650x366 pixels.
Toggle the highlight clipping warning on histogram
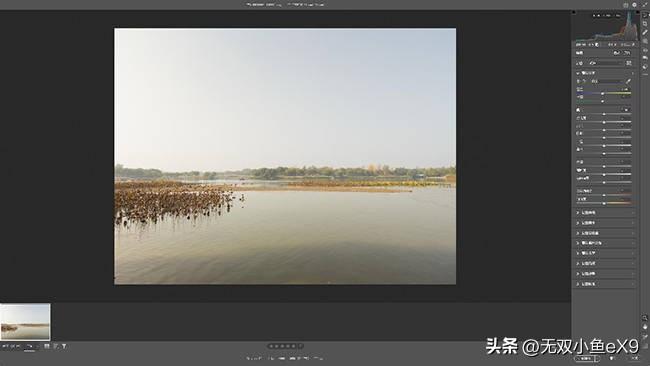point(638,12)
